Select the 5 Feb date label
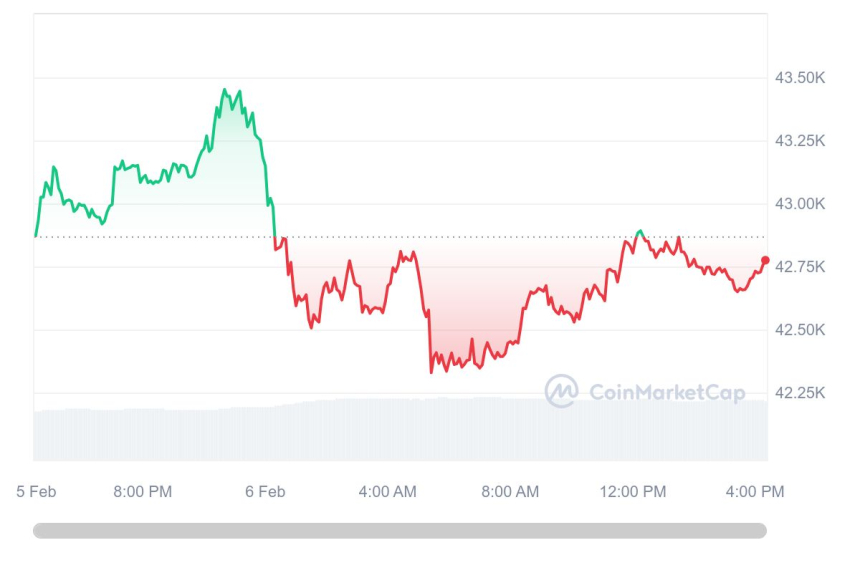The image size is (860, 573). (x=36, y=491)
